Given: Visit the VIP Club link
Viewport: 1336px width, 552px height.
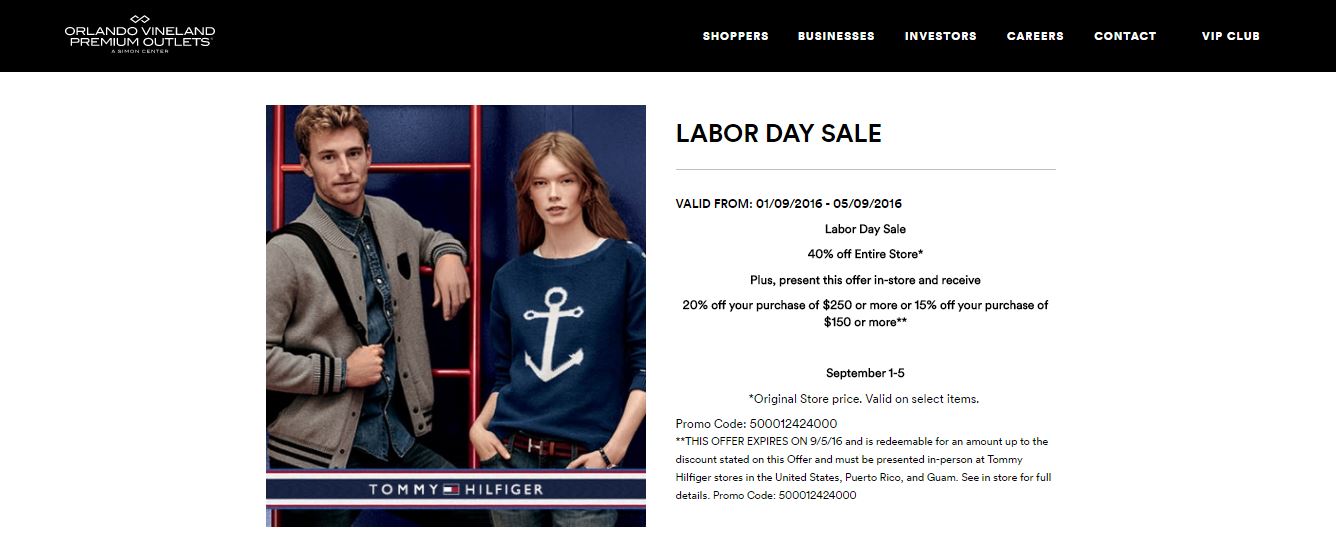Looking at the screenshot, I should pos(1230,36).
